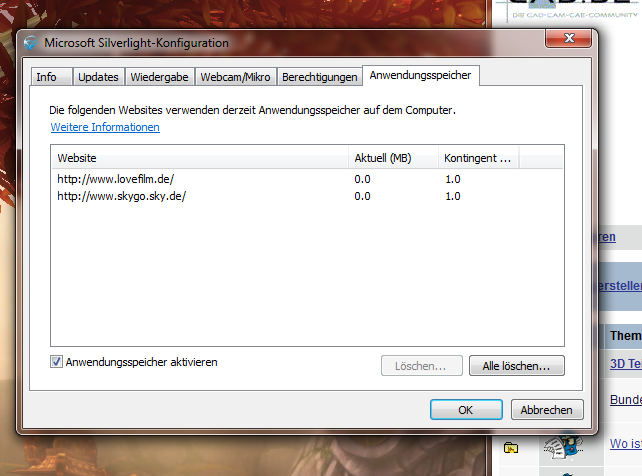Click the cartoon reader forum icon
The height and width of the screenshot is (476, 642).
tap(563, 447)
